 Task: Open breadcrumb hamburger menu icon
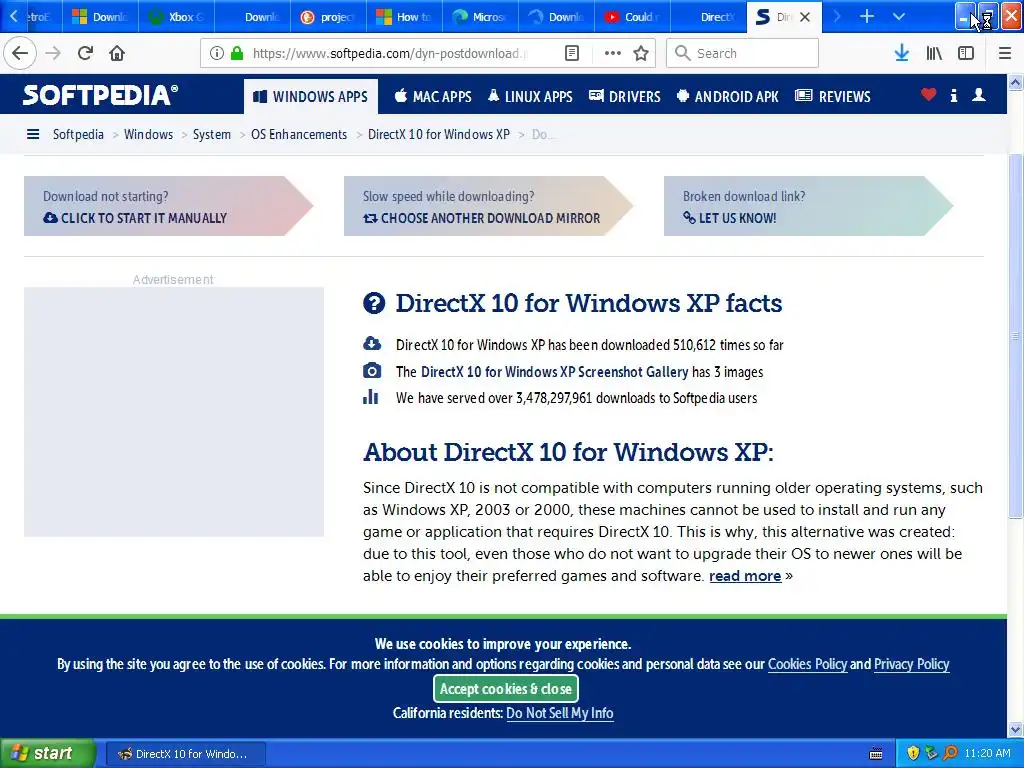(33, 134)
